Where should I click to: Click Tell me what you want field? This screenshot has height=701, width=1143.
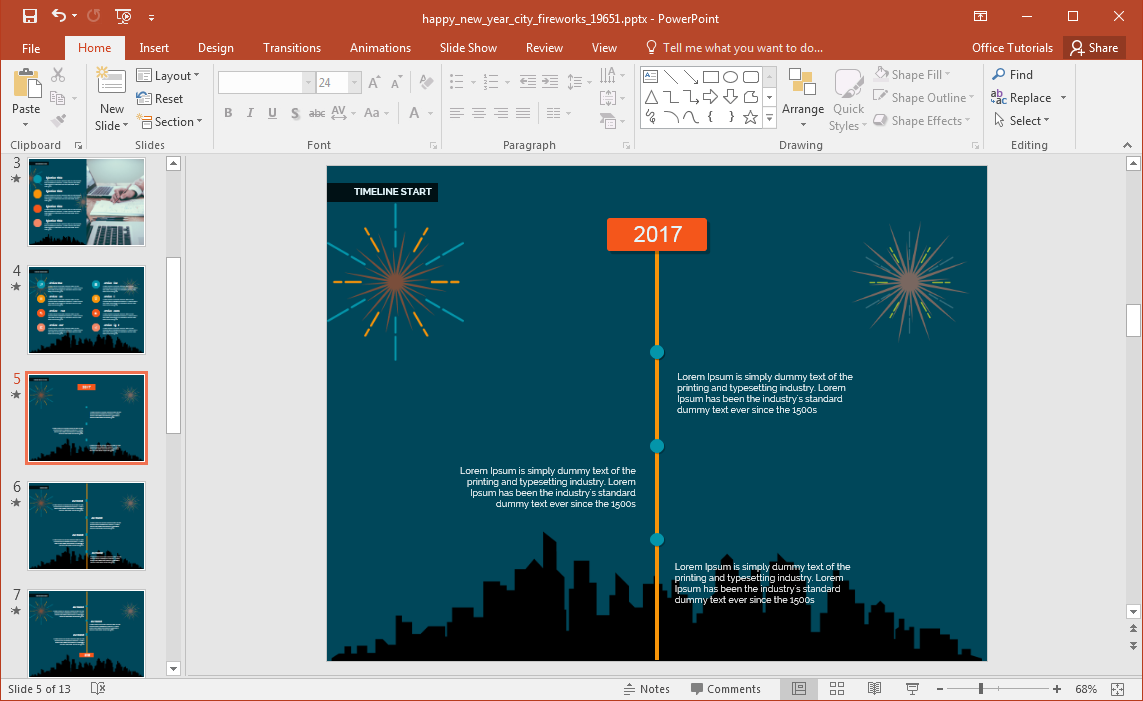pyautogui.click(x=735, y=48)
